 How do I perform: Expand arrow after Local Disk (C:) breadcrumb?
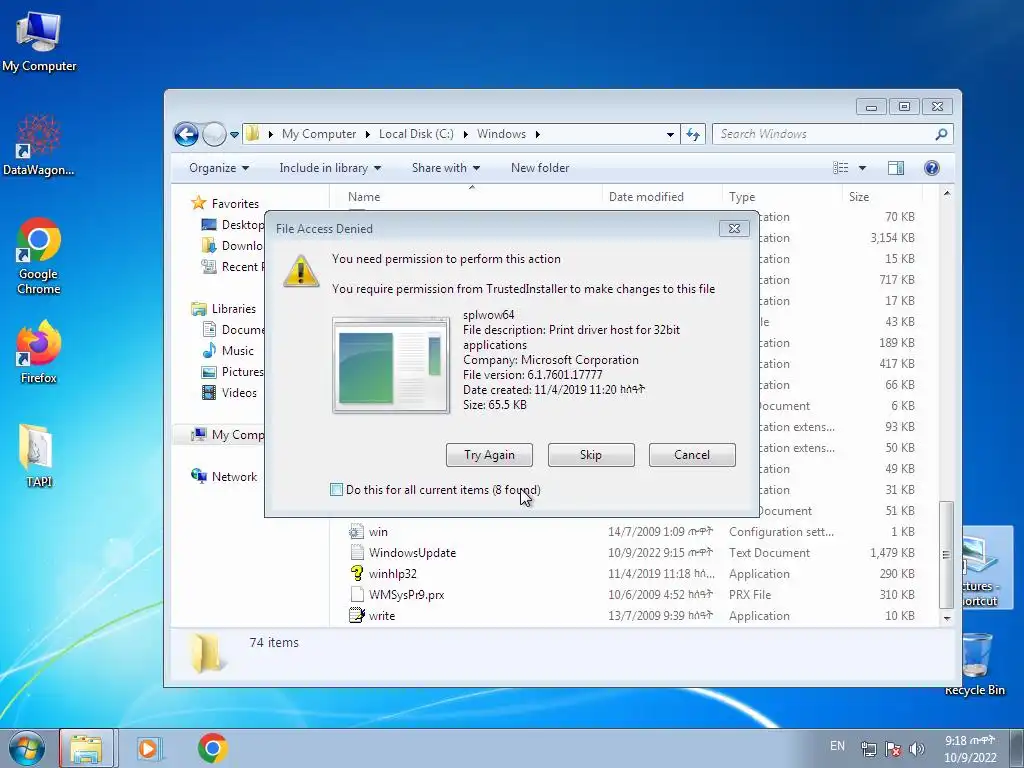pyautogui.click(x=465, y=135)
